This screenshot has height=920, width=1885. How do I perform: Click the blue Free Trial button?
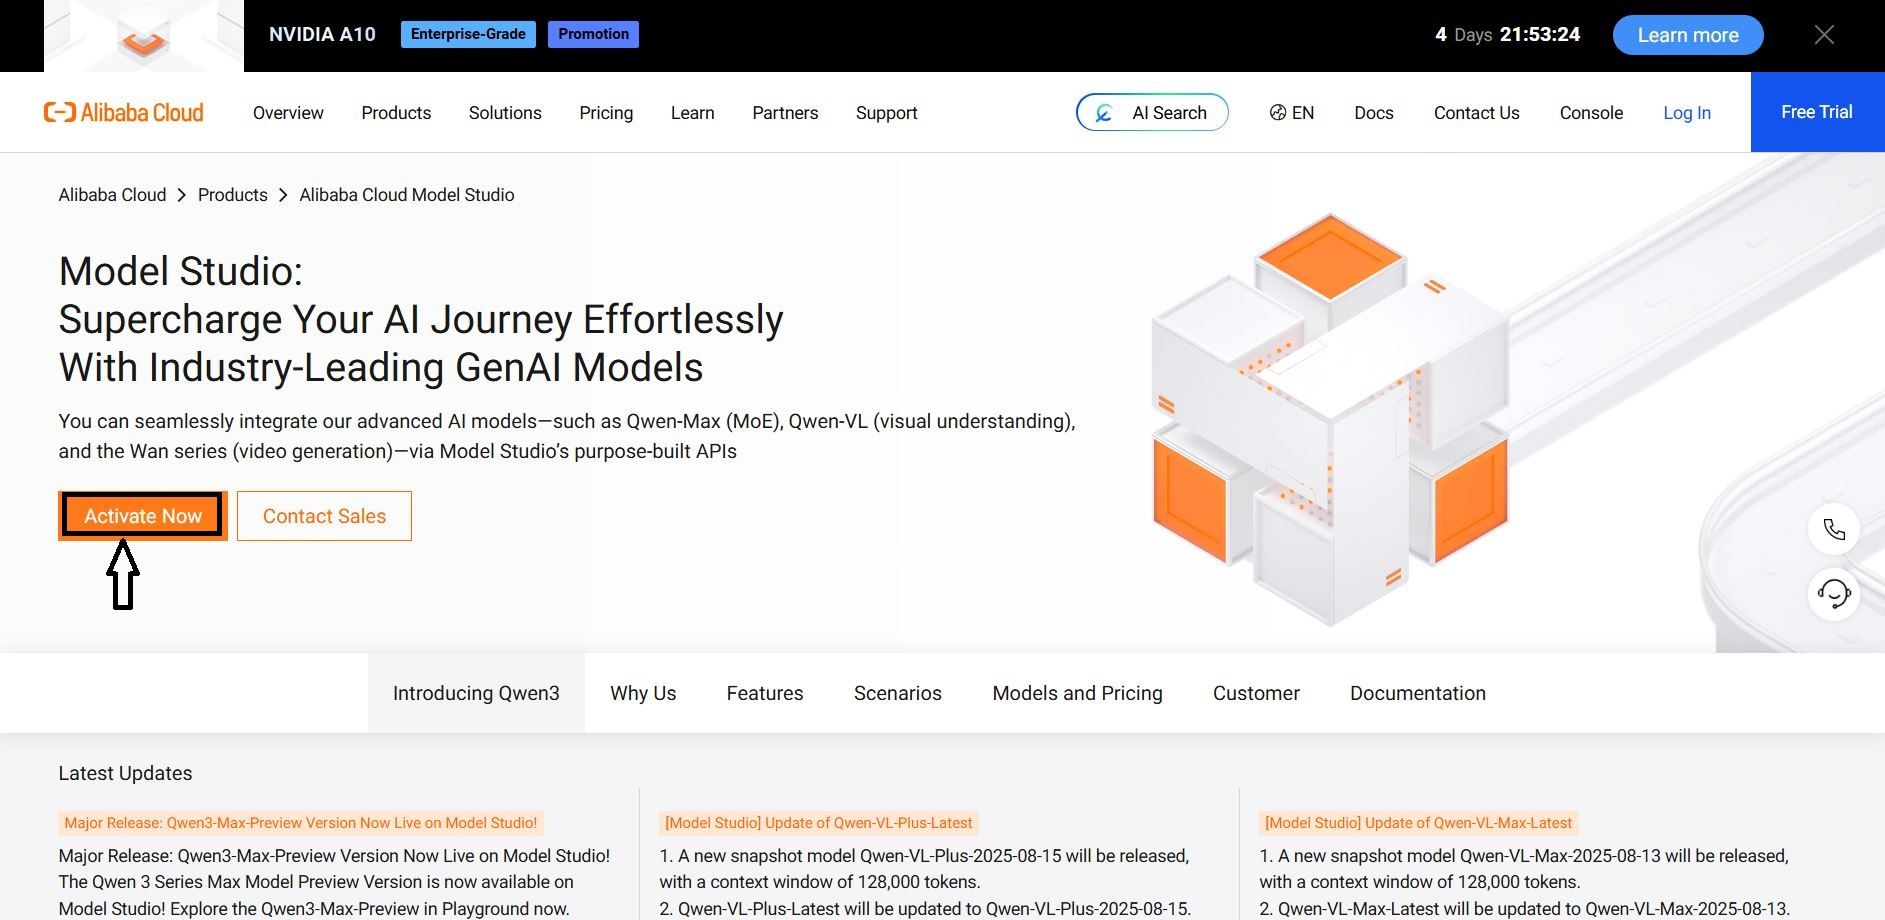(1817, 112)
